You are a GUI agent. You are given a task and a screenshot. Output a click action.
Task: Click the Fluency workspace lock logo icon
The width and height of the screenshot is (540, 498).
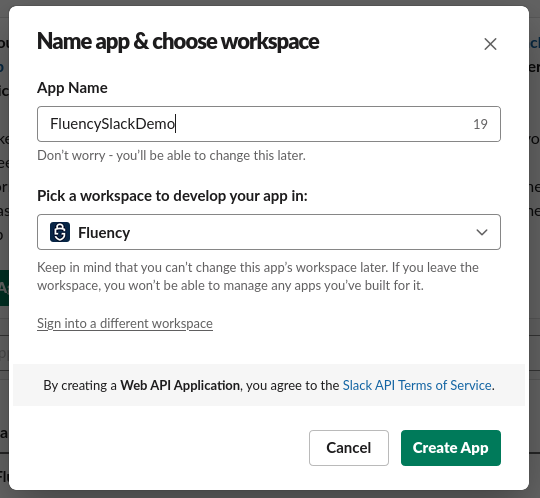pyautogui.click(x=60, y=232)
